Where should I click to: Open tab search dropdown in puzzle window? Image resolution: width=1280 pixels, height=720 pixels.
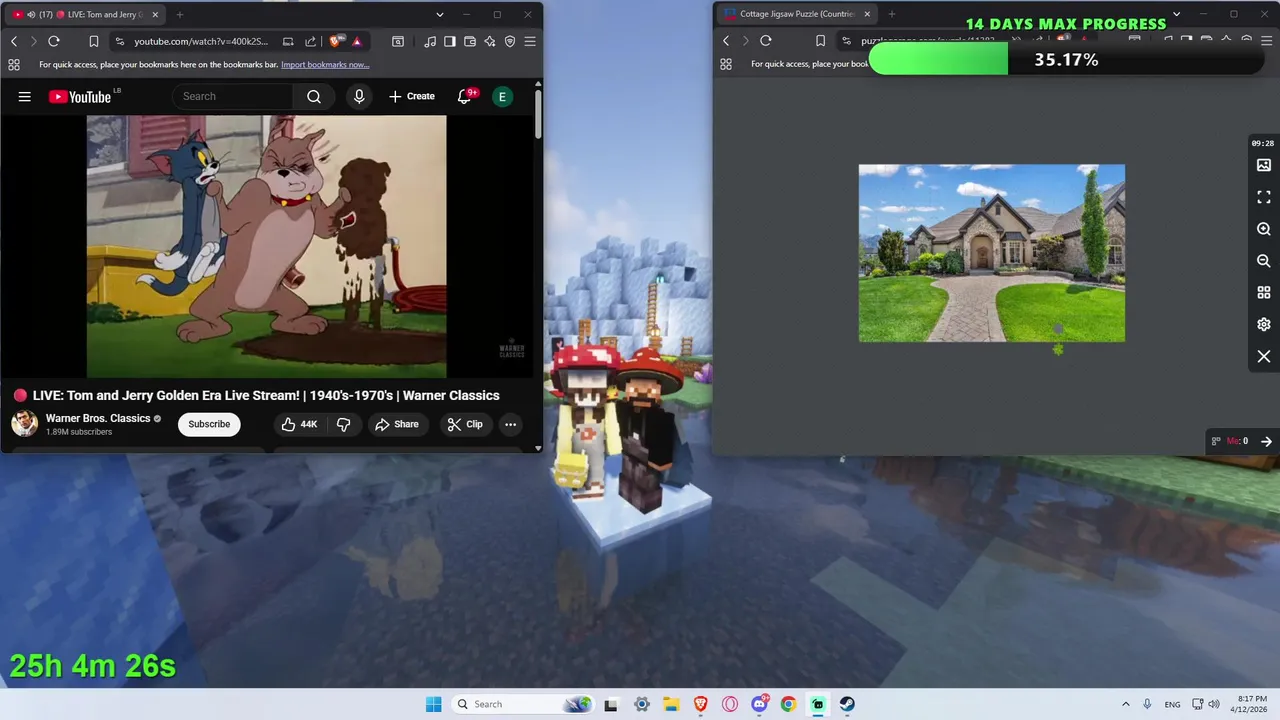pyautogui.click(x=1176, y=14)
